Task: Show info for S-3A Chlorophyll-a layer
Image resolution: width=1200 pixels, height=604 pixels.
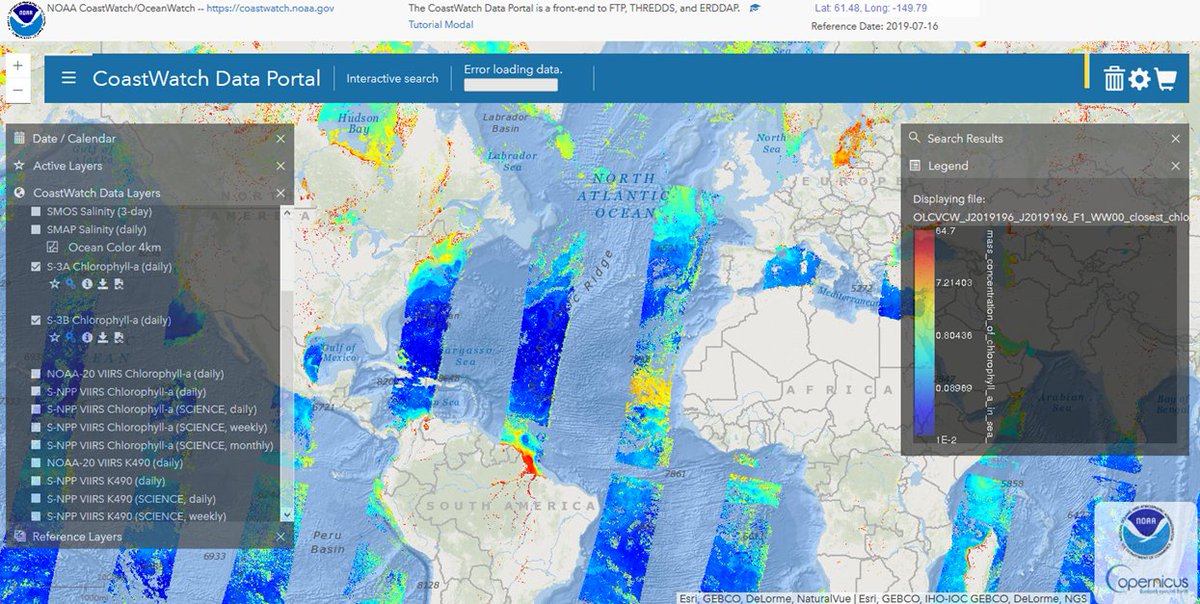Action: coord(87,284)
